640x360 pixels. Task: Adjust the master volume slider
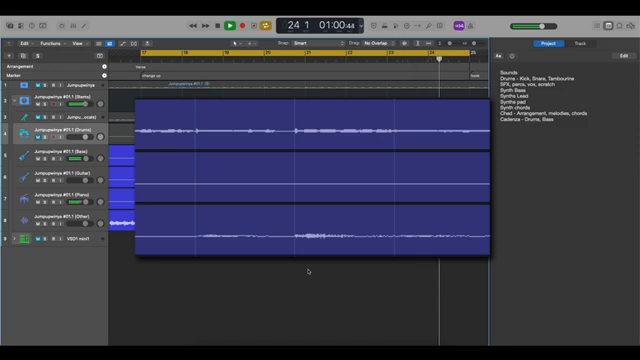534,26
